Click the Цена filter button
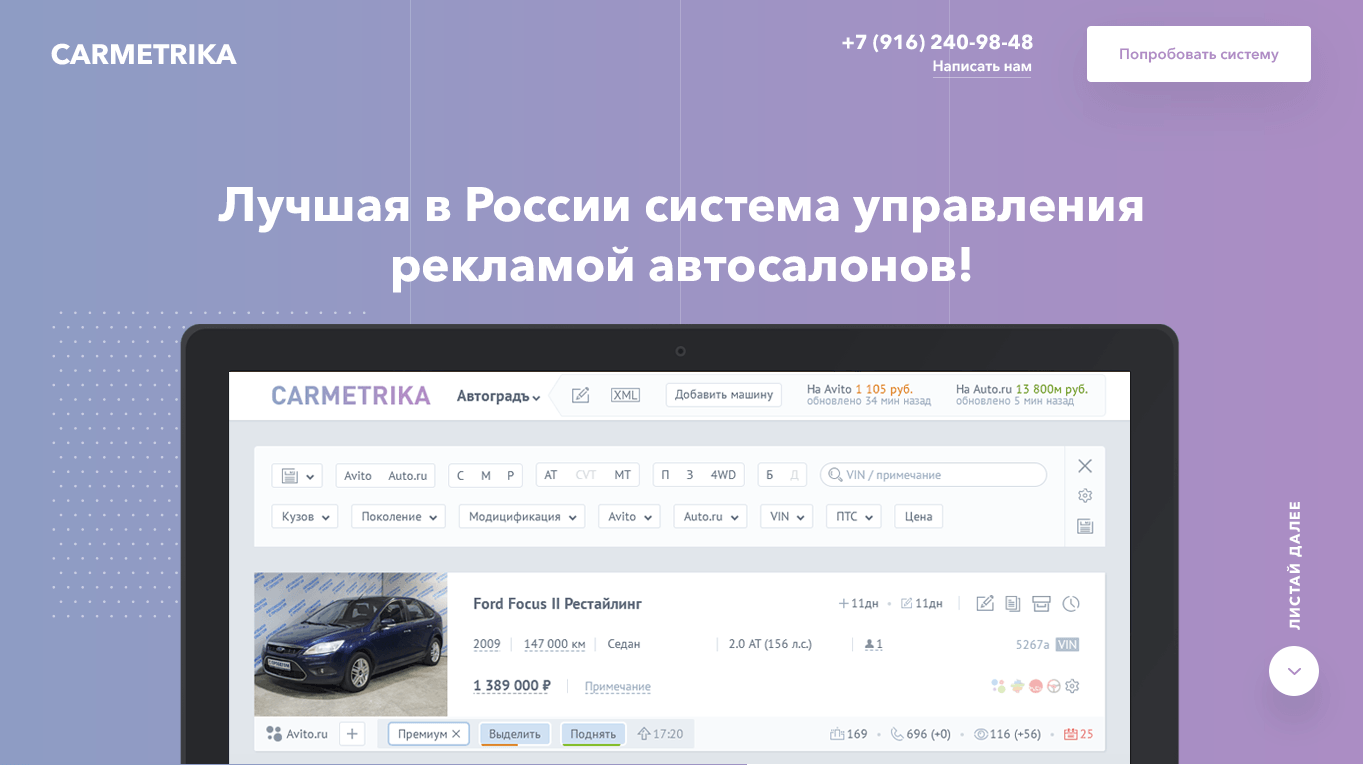This screenshot has width=1363, height=765. (x=918, y=517)
